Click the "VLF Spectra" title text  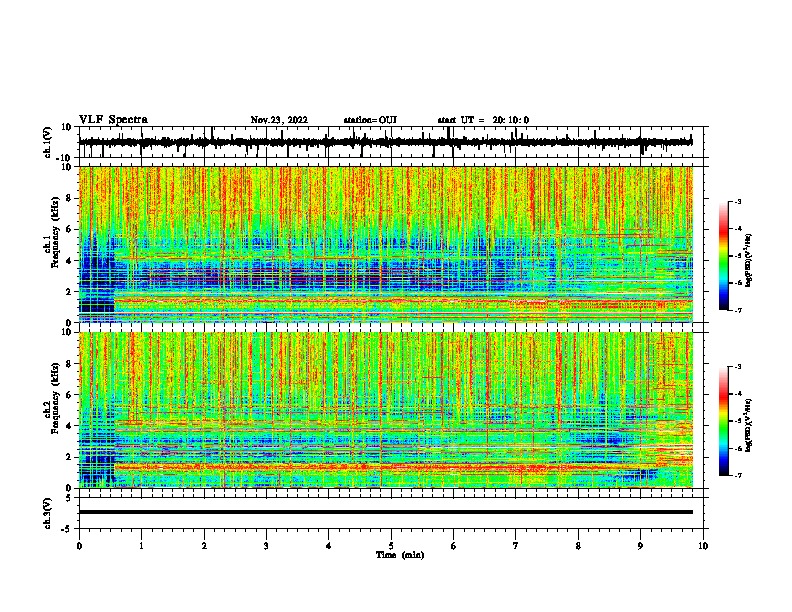pos(113,120)
